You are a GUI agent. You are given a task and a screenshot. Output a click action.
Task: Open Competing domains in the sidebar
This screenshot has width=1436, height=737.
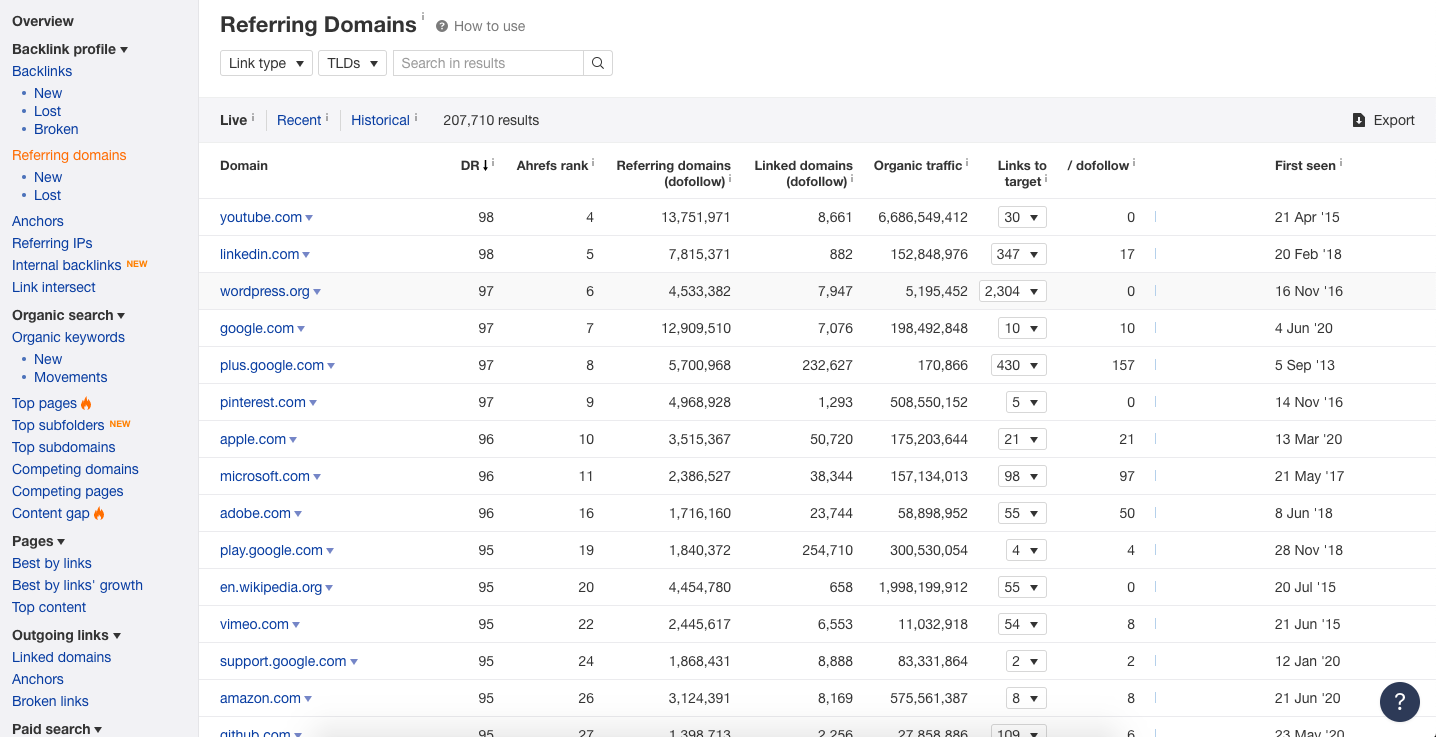[x=75, y=469]
